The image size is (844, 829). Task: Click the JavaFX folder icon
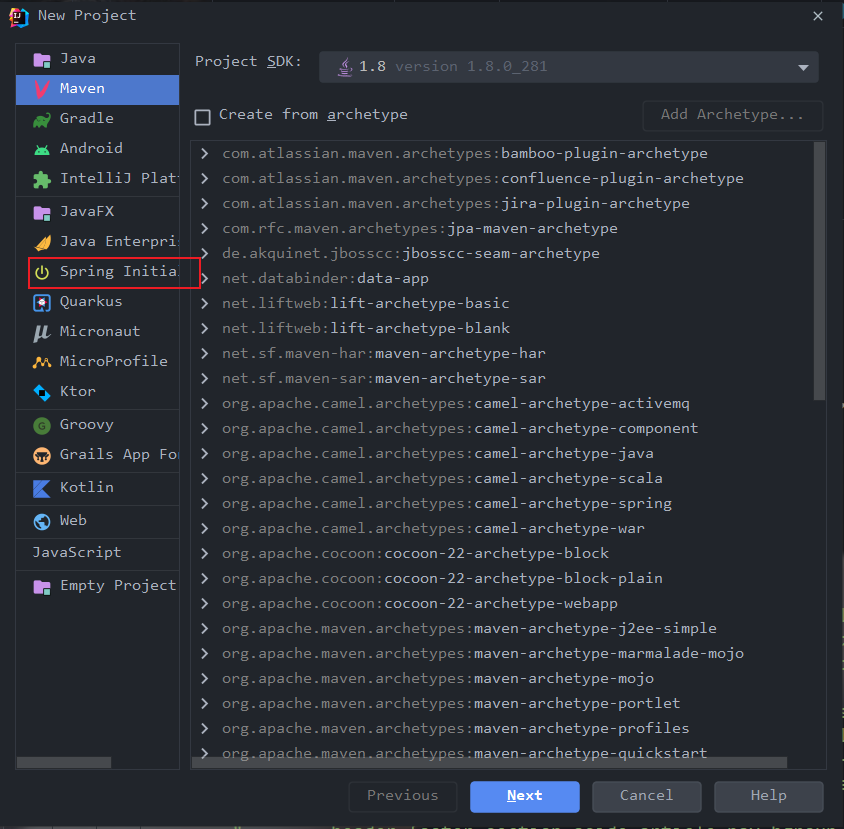41,212
